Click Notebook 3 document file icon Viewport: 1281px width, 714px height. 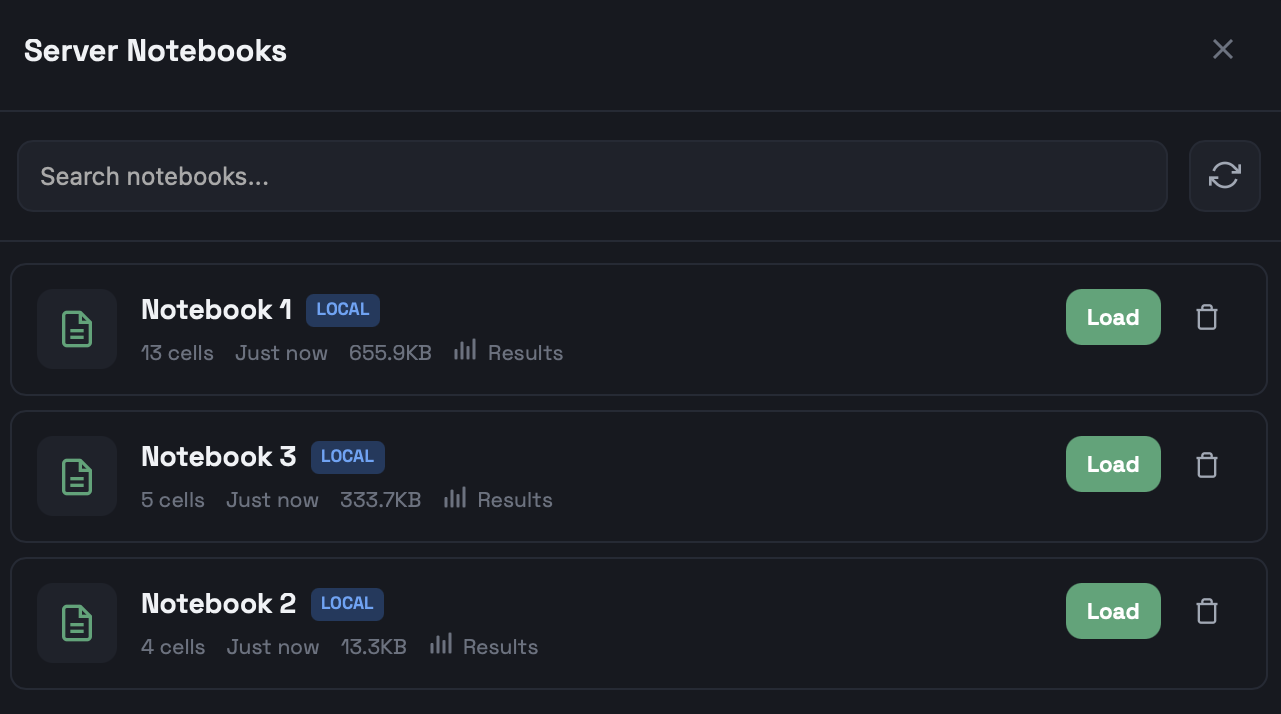(x=77, y=476)
